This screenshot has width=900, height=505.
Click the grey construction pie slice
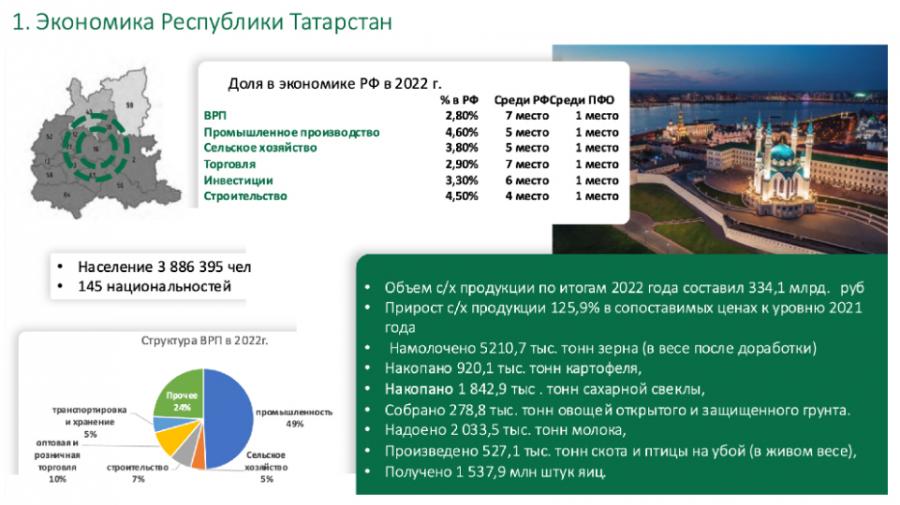click(x=185, y=452)
